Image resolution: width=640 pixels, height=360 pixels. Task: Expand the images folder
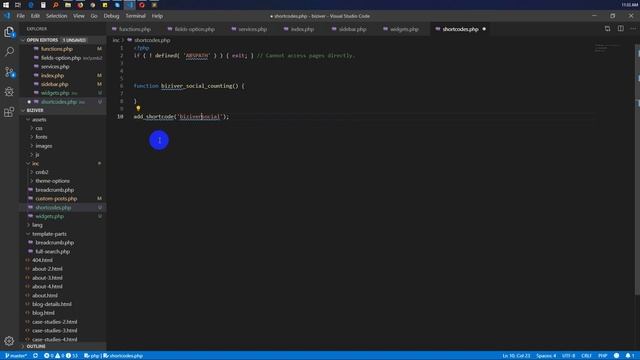click(x=63, y=146)
